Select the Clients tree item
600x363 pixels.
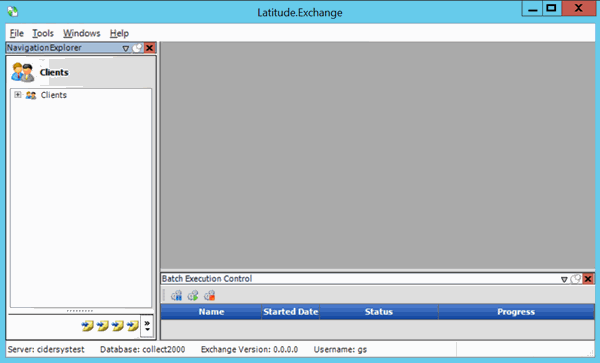click(54, 95)
